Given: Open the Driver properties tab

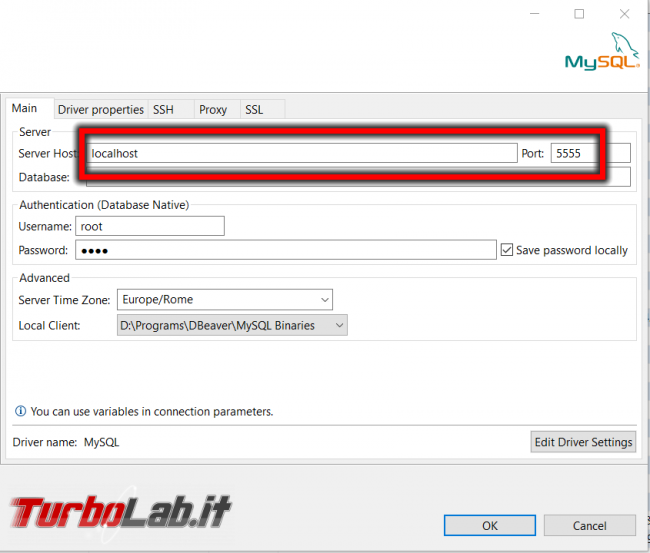Looking at the screenshot, I should pos(101,110).
